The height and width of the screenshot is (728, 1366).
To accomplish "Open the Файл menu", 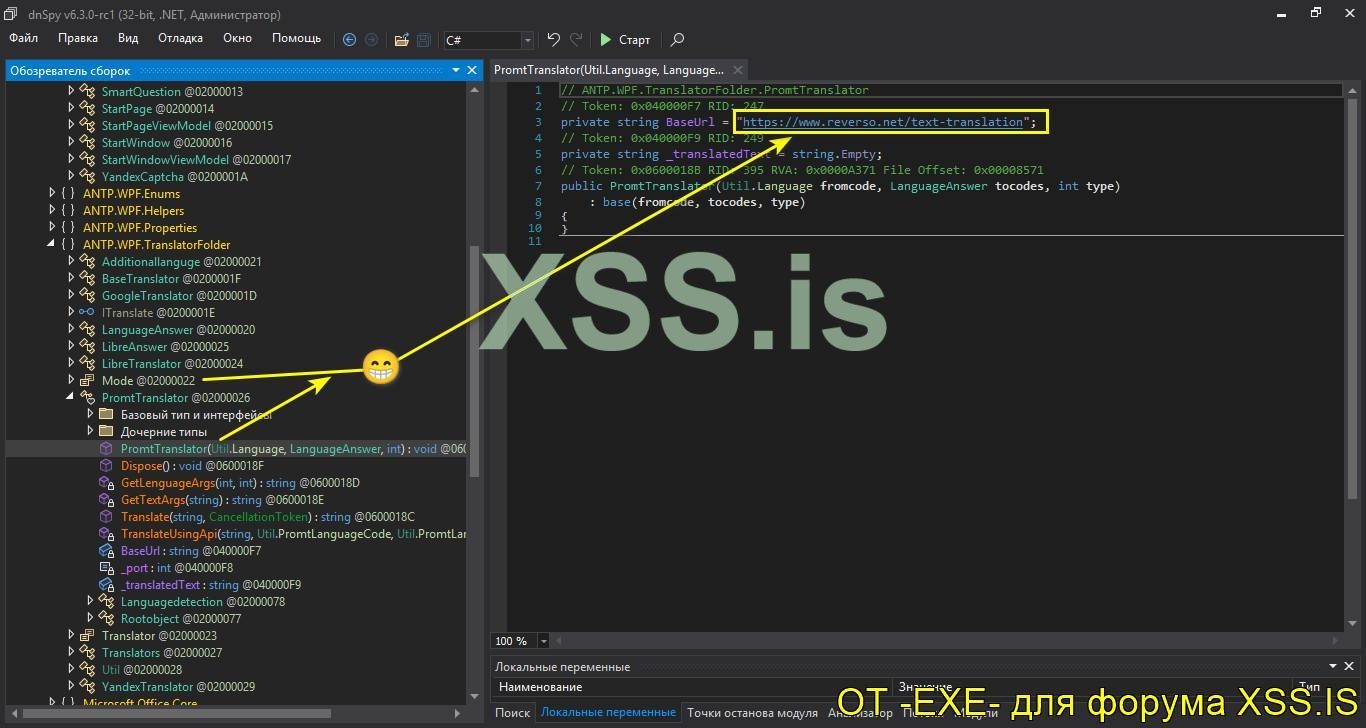I will (23, 38).
